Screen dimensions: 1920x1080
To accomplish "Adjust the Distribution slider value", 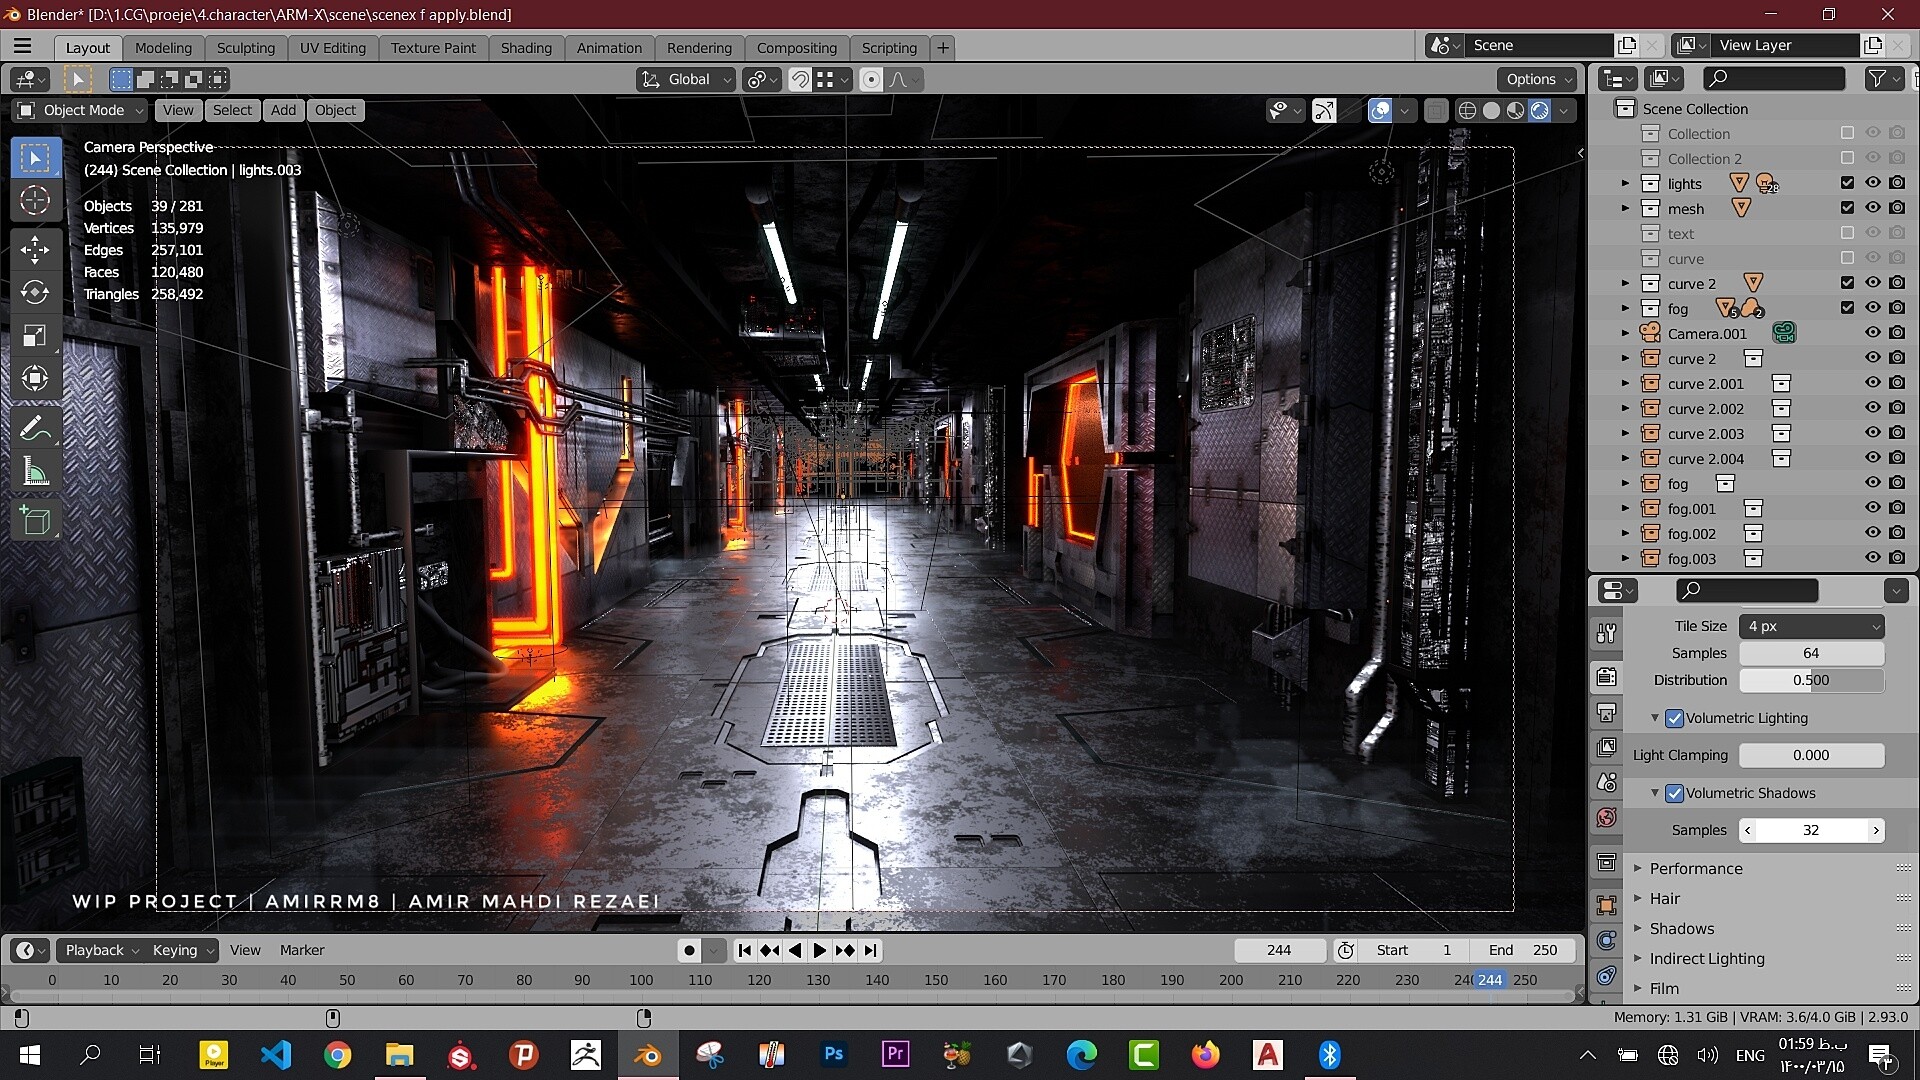I will [1811, 680].
